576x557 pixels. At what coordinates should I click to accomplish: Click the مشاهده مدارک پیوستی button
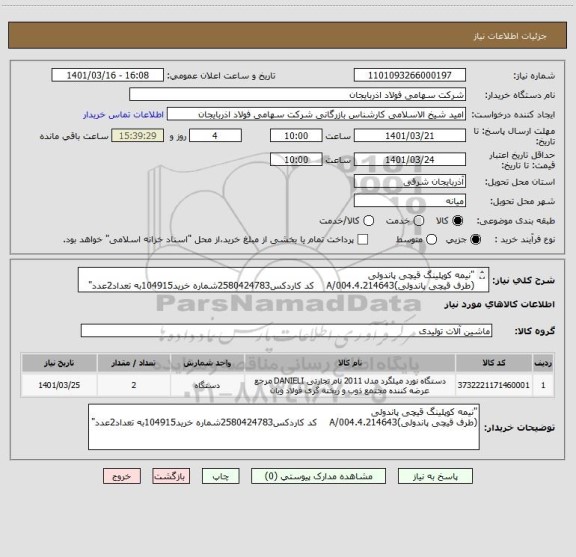[x=318, y=476]
